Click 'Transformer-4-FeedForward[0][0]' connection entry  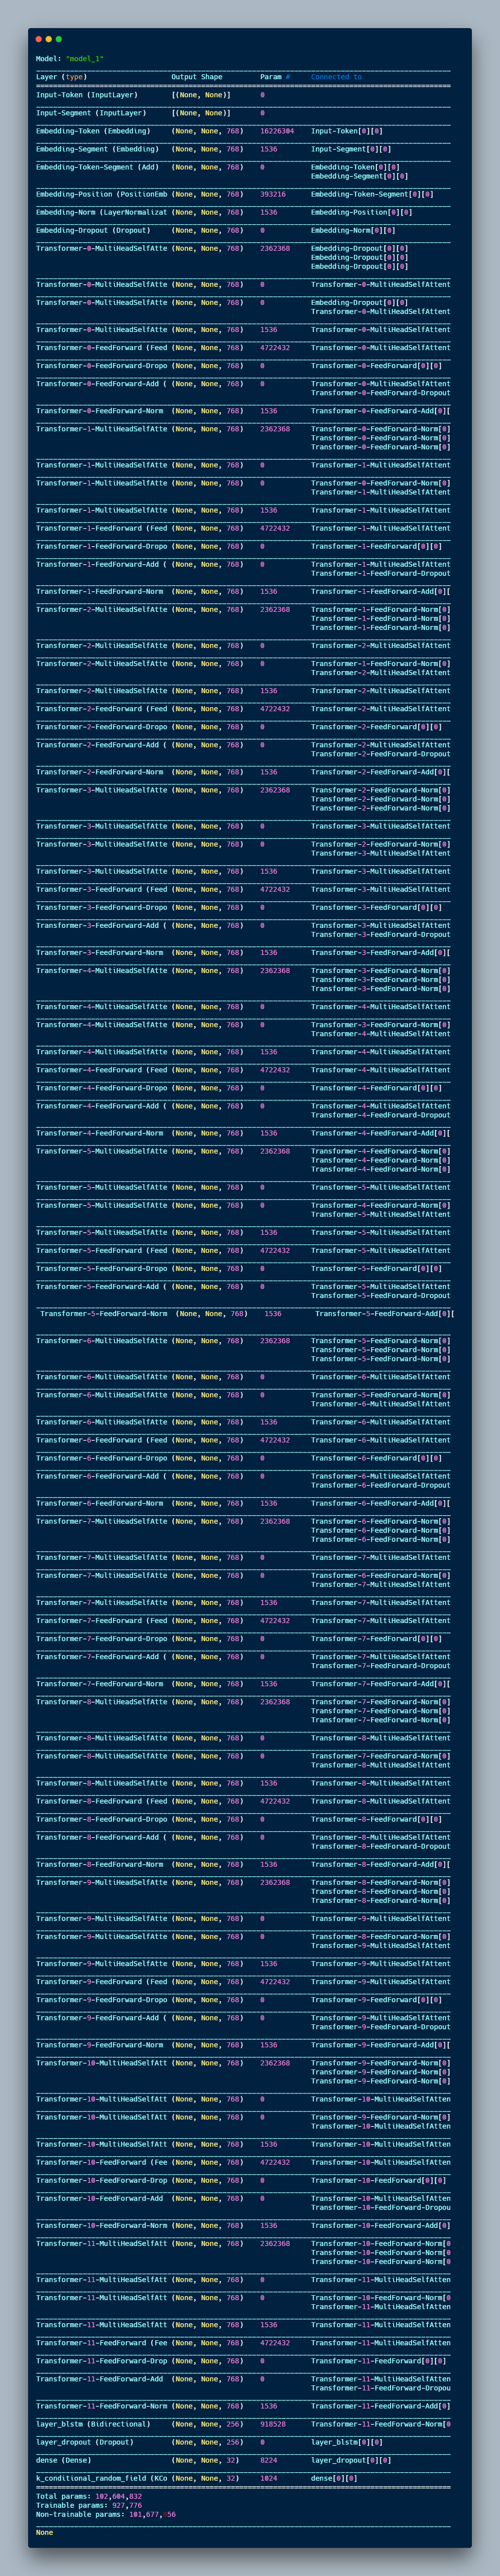pyautogui.click(x=376, y=1088)
